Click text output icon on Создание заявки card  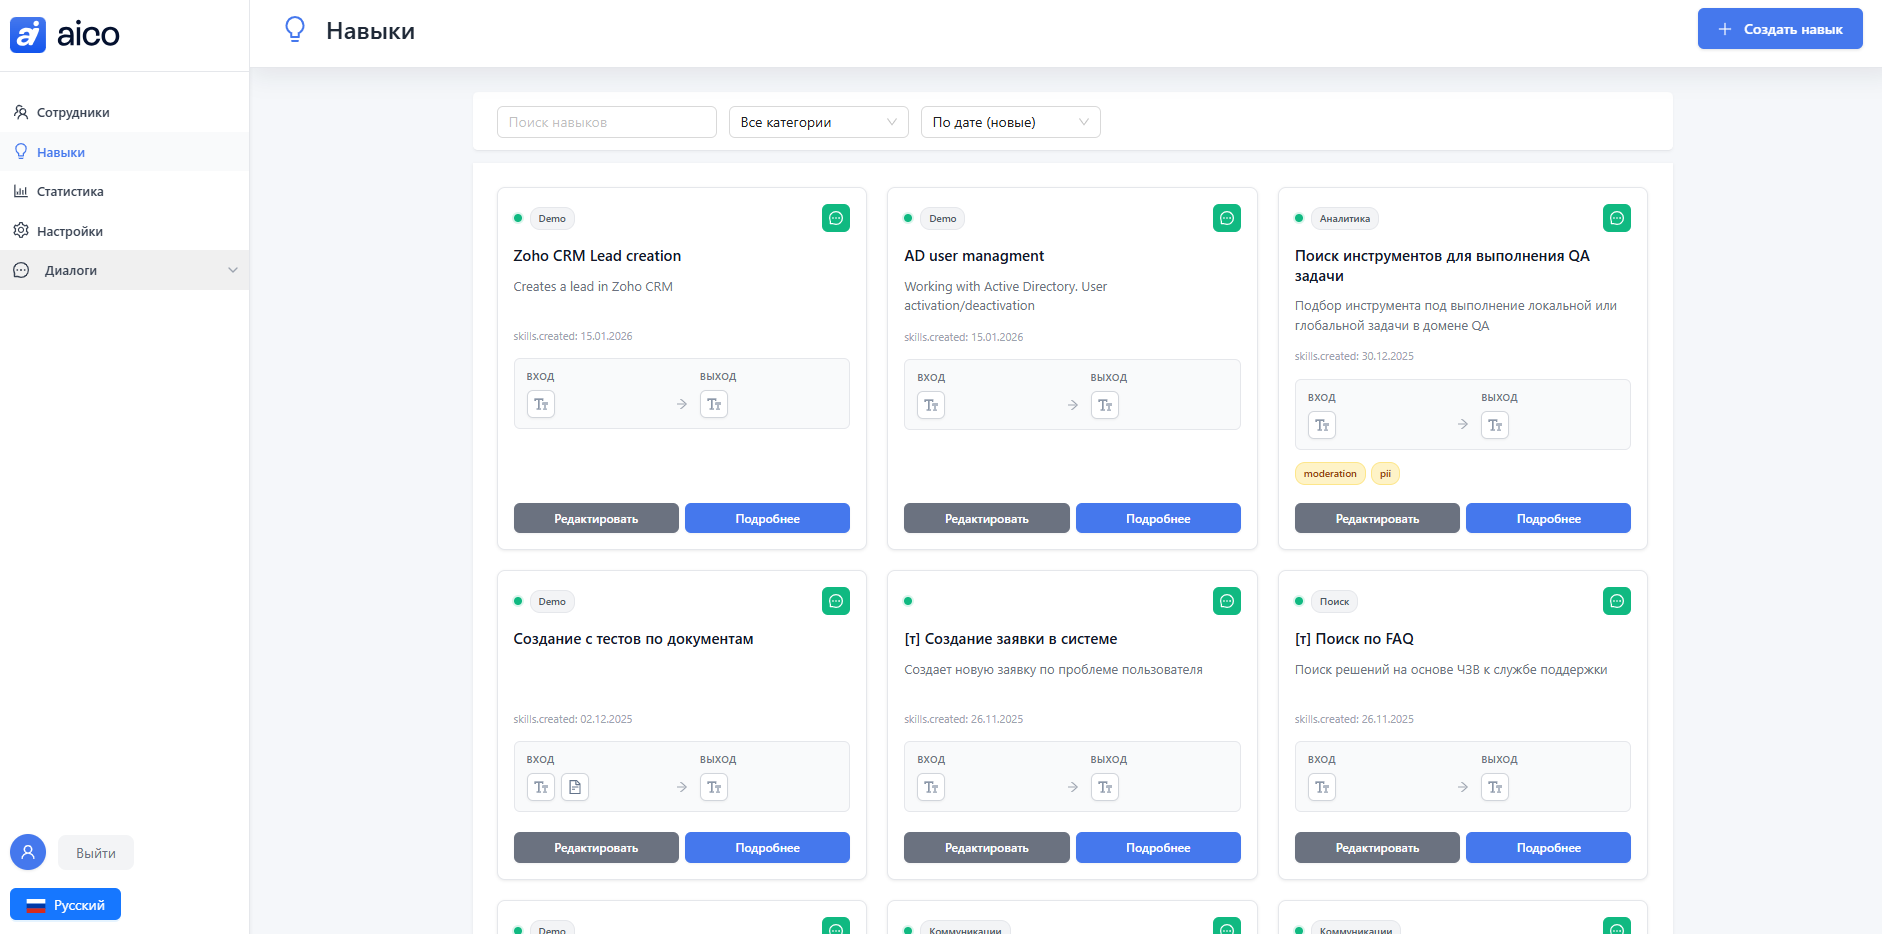1105,787
